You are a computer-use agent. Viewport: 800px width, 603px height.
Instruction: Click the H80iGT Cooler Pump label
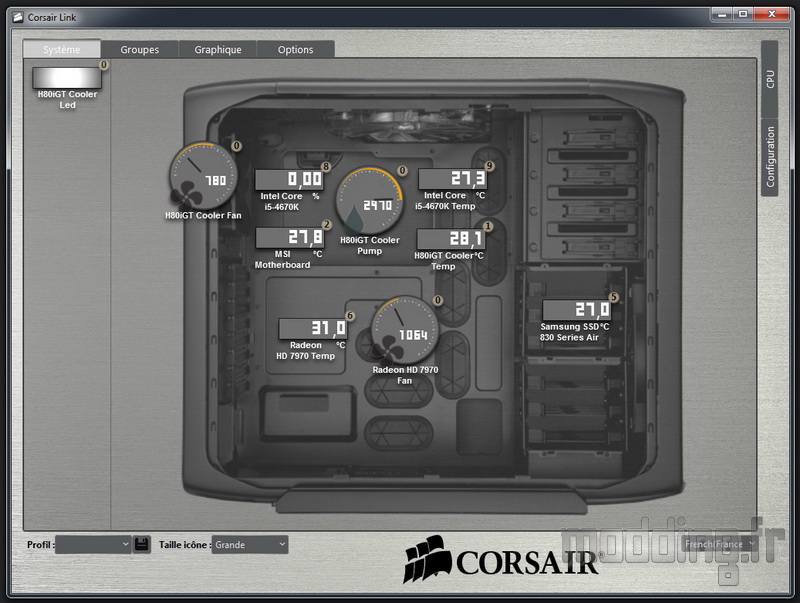(369, 245)
